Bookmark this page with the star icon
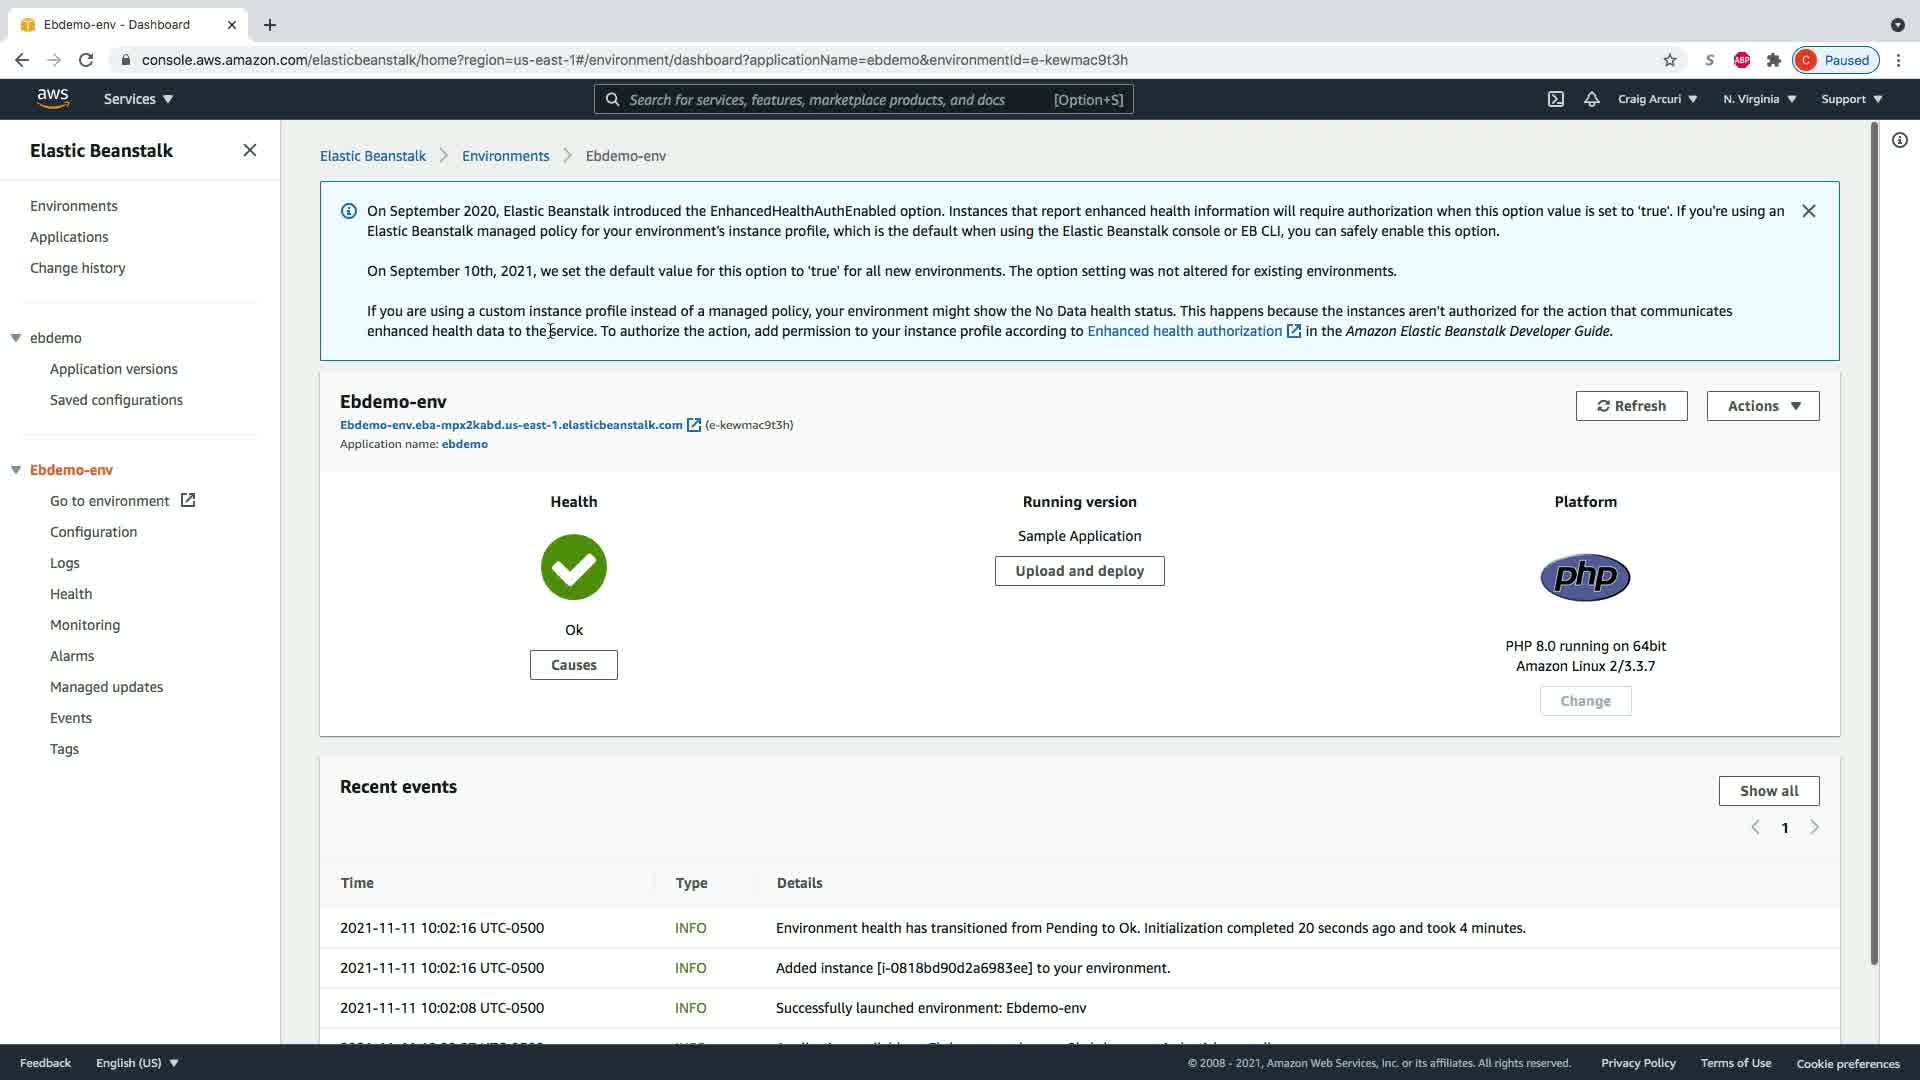The image size is (1920, 1080). [1669, 60]
